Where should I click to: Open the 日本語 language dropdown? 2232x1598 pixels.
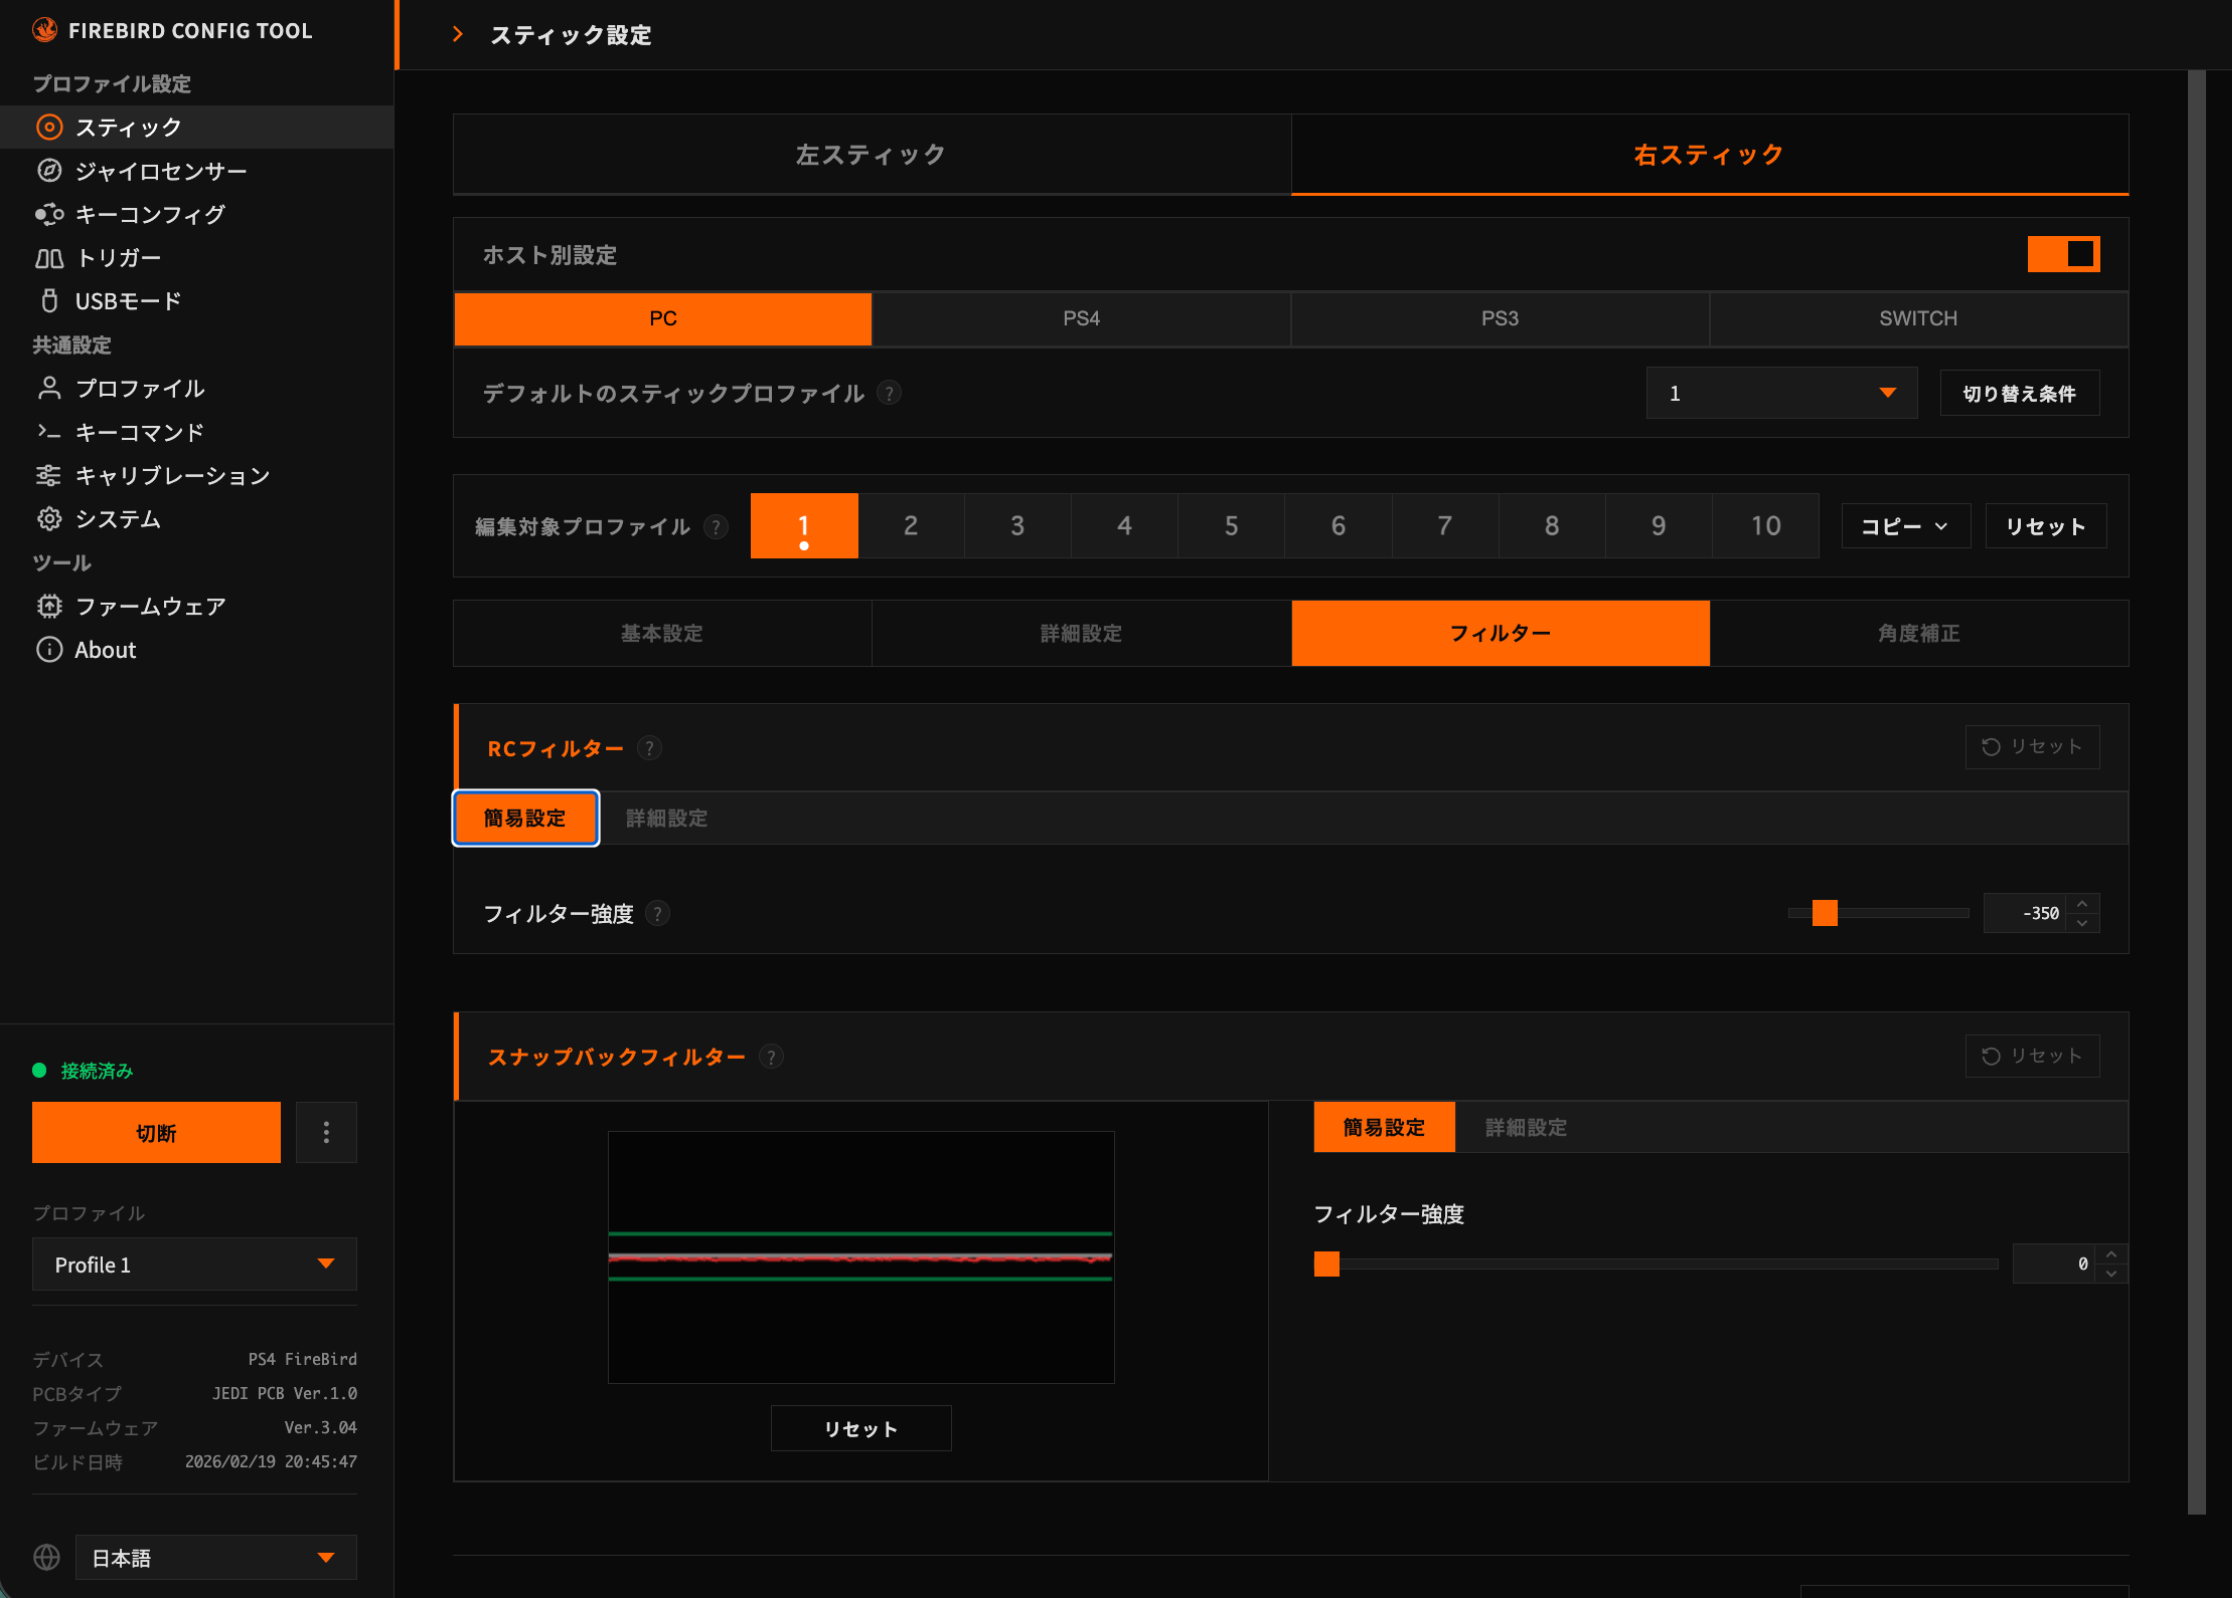[215, 1557]
